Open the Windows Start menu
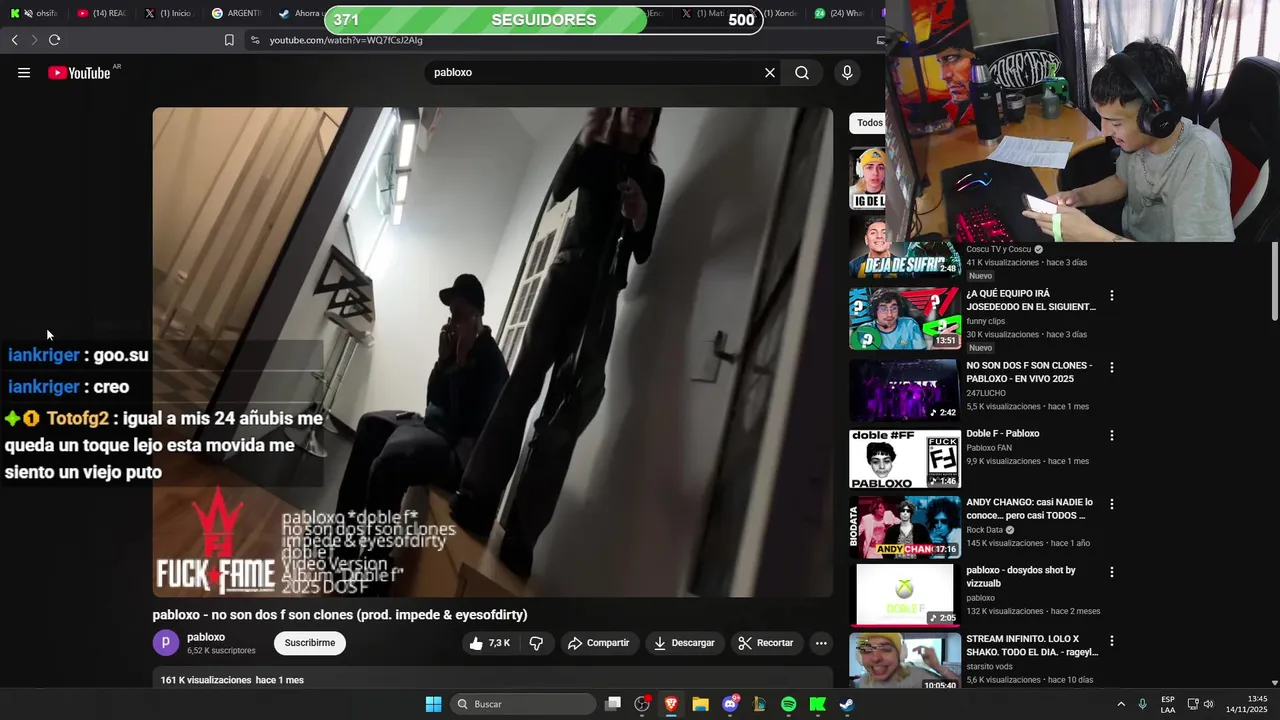This screenshot has height=720, width=1280. click(433, 704)
